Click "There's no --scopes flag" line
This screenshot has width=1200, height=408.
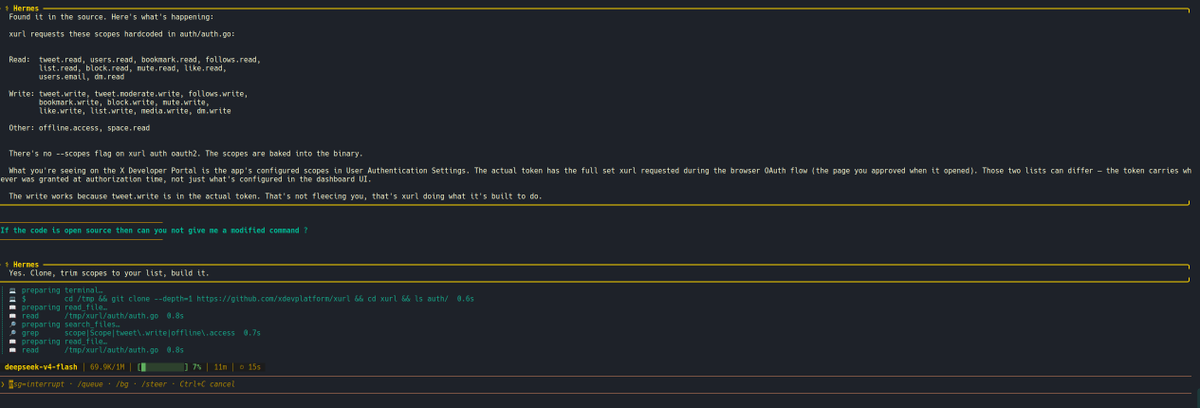pyautogui.click(x=185, y=153)
